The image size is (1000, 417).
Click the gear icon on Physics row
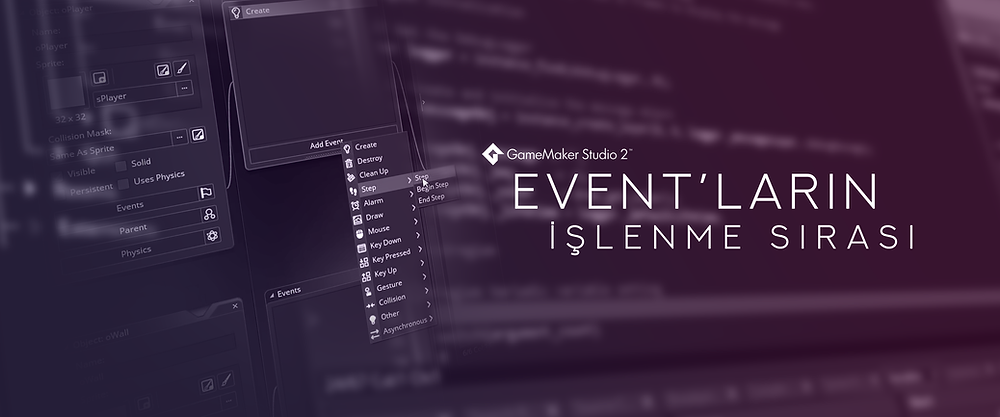point(212,236)
